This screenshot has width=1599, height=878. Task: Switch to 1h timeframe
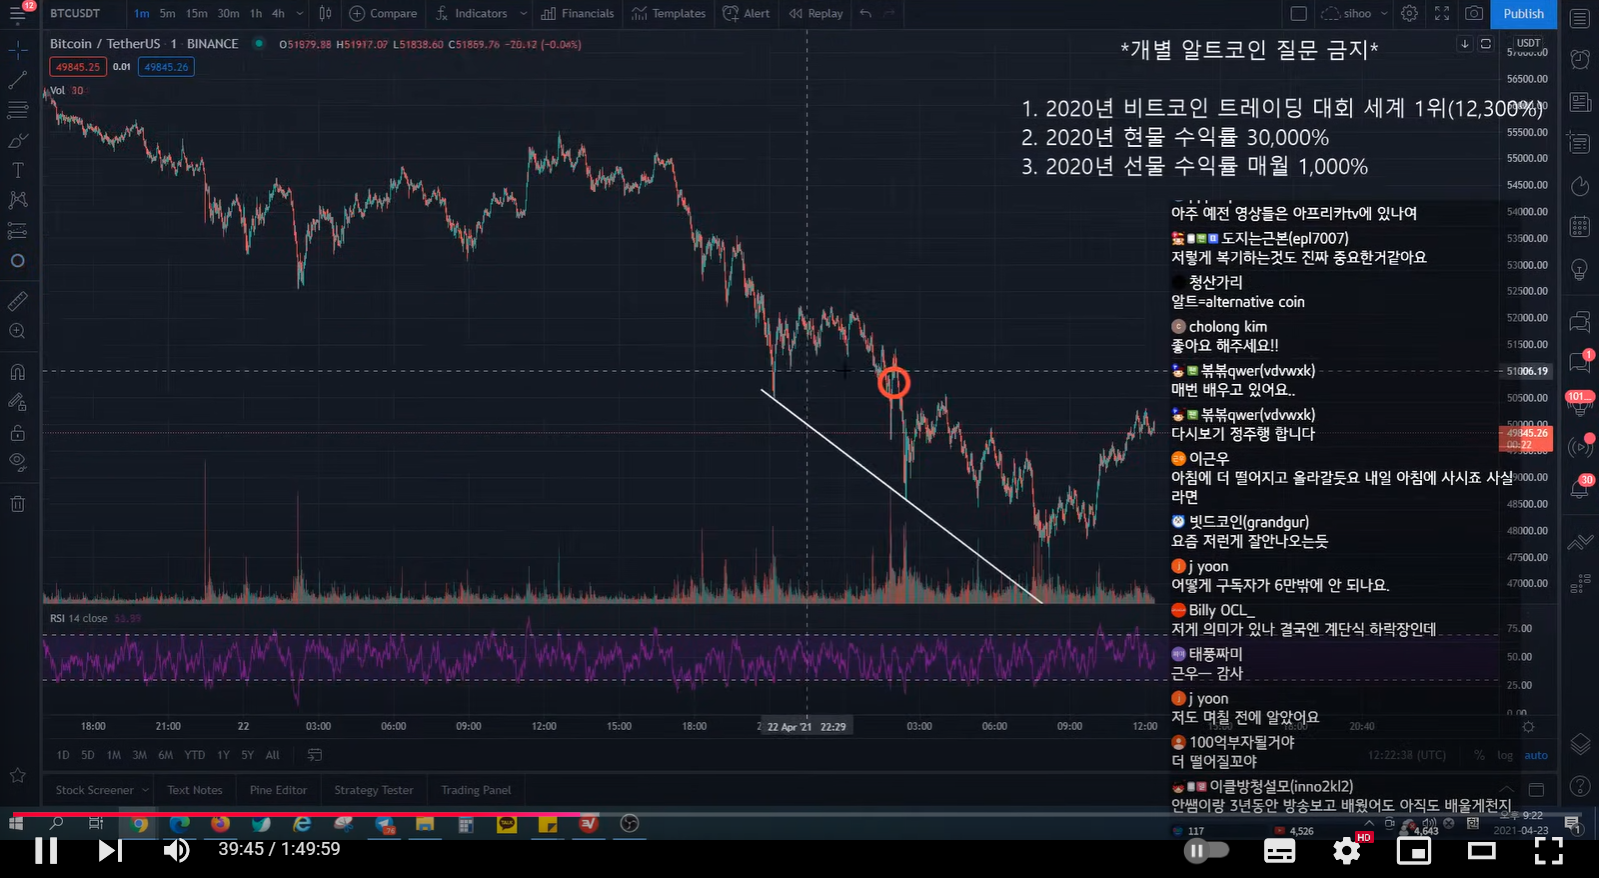[x=256, y=14]
